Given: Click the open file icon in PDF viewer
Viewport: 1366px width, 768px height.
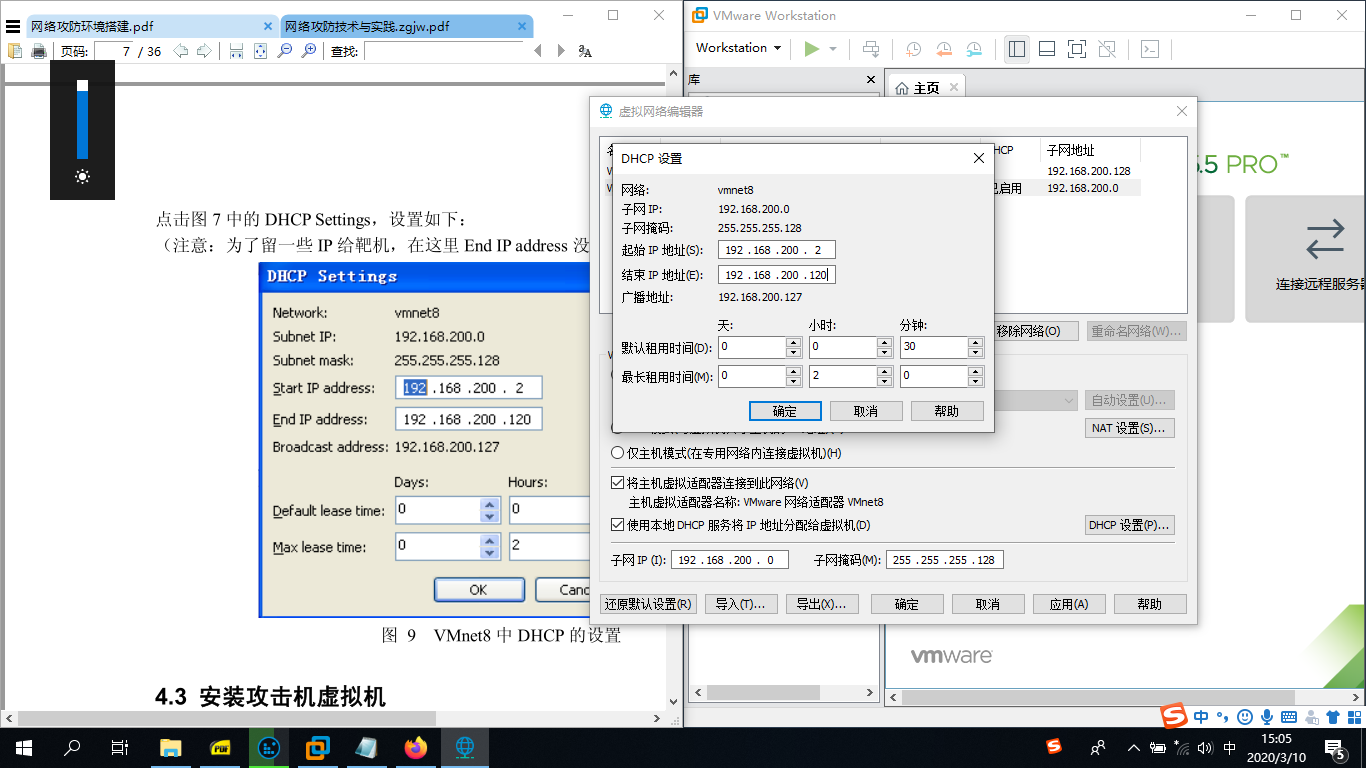Looking at the screenshot, I should (x=15, y=51).
